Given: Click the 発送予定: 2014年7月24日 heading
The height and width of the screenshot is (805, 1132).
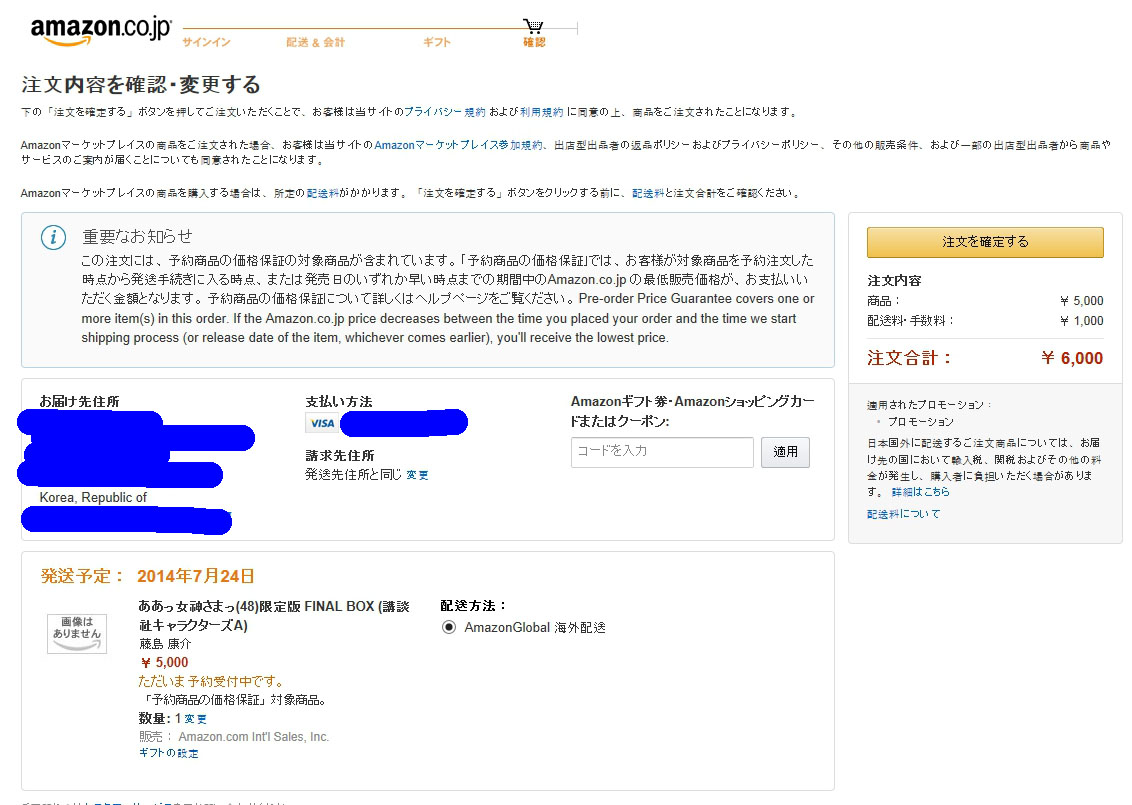Looking at the screenshot, I should 147,576.
